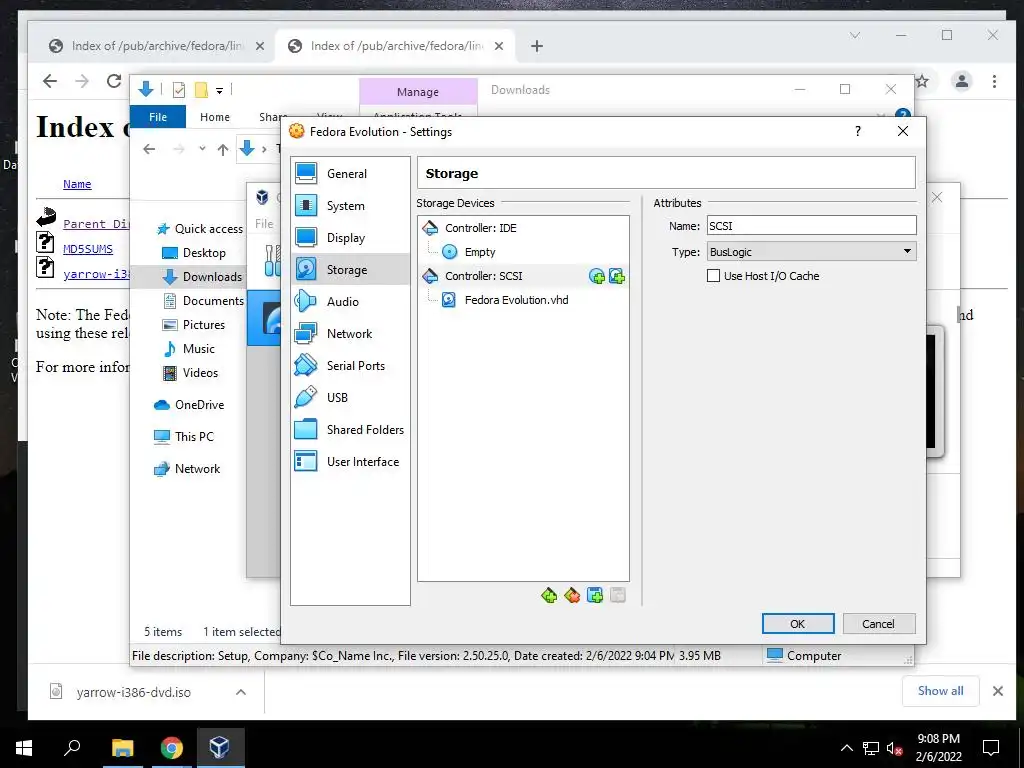Open System settings category
The height and width of the screenshot is (768, 1024).
350,206
